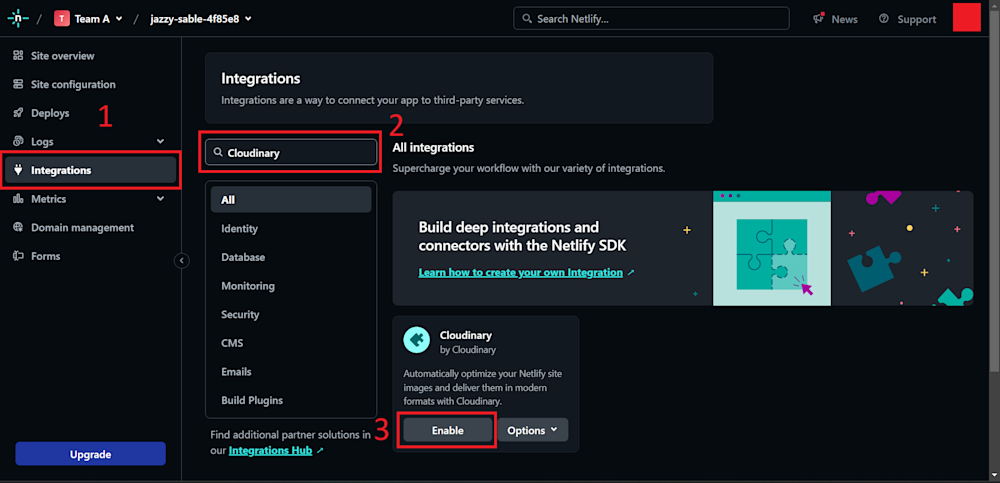The image size is (1000, 483).
Task: Click the Cloudinary integrations search field
Action: click(298, 153)
